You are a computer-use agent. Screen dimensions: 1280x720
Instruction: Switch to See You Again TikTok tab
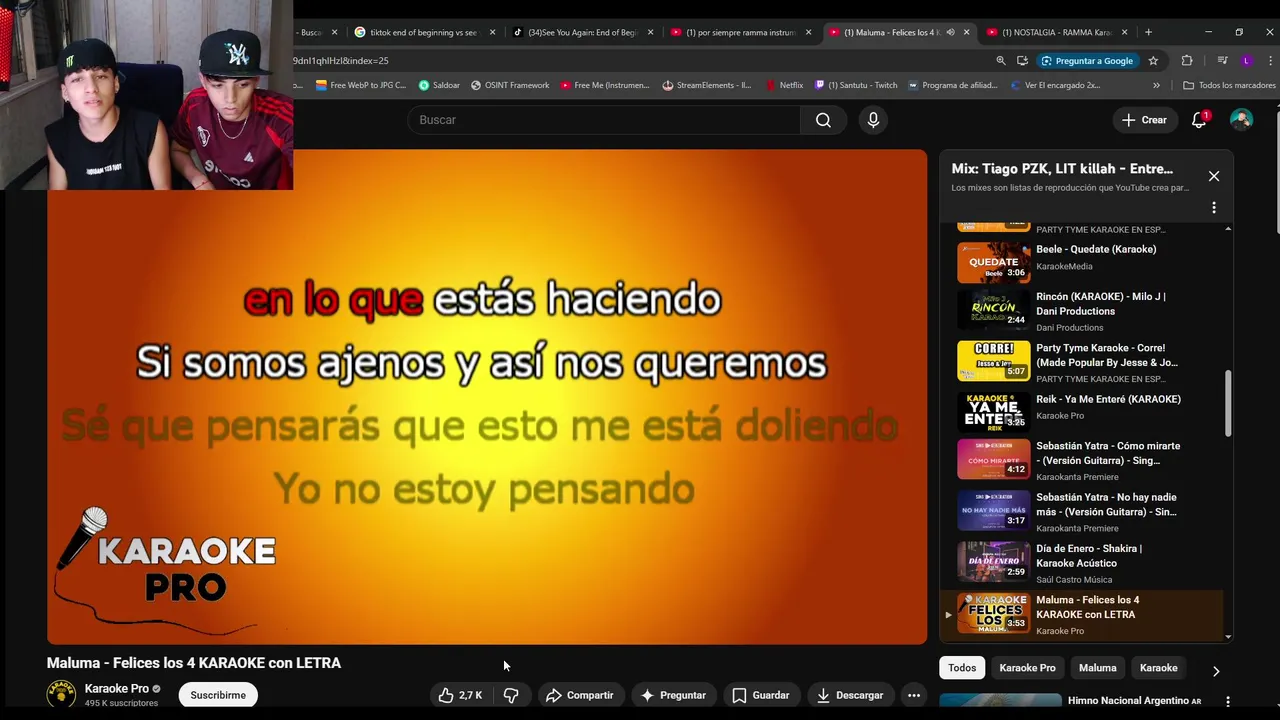tap(580, 32)
